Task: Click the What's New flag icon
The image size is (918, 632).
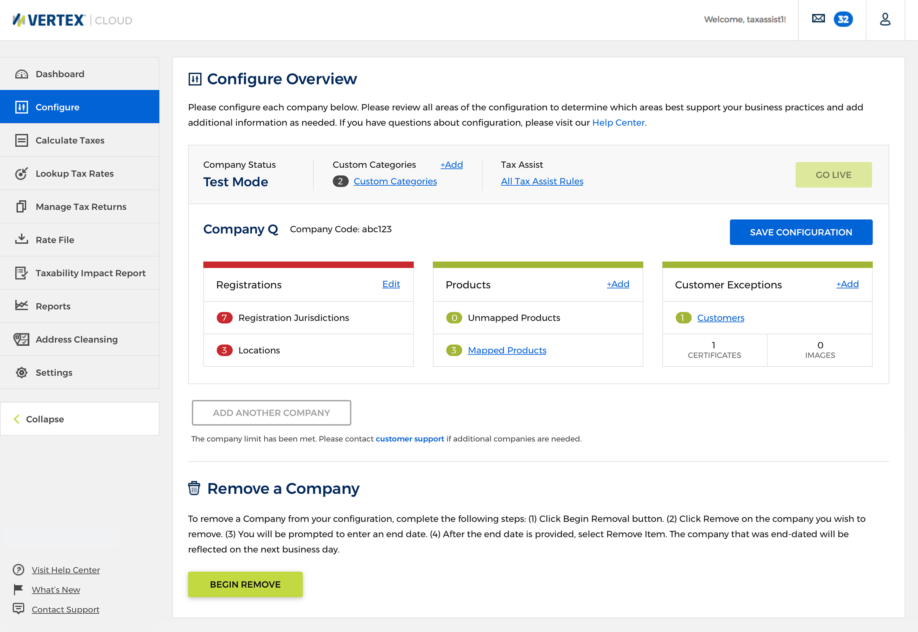Action: click(x=18, y=589)
